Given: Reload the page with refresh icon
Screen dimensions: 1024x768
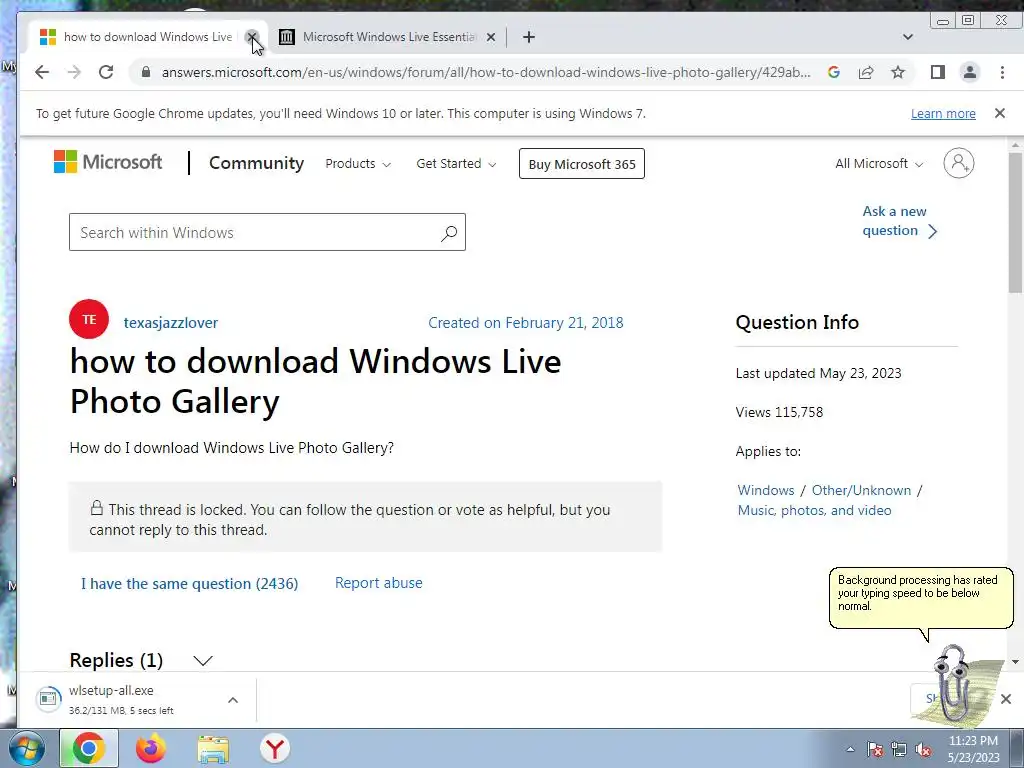Looking at the screenshot, I should point(106,72).
